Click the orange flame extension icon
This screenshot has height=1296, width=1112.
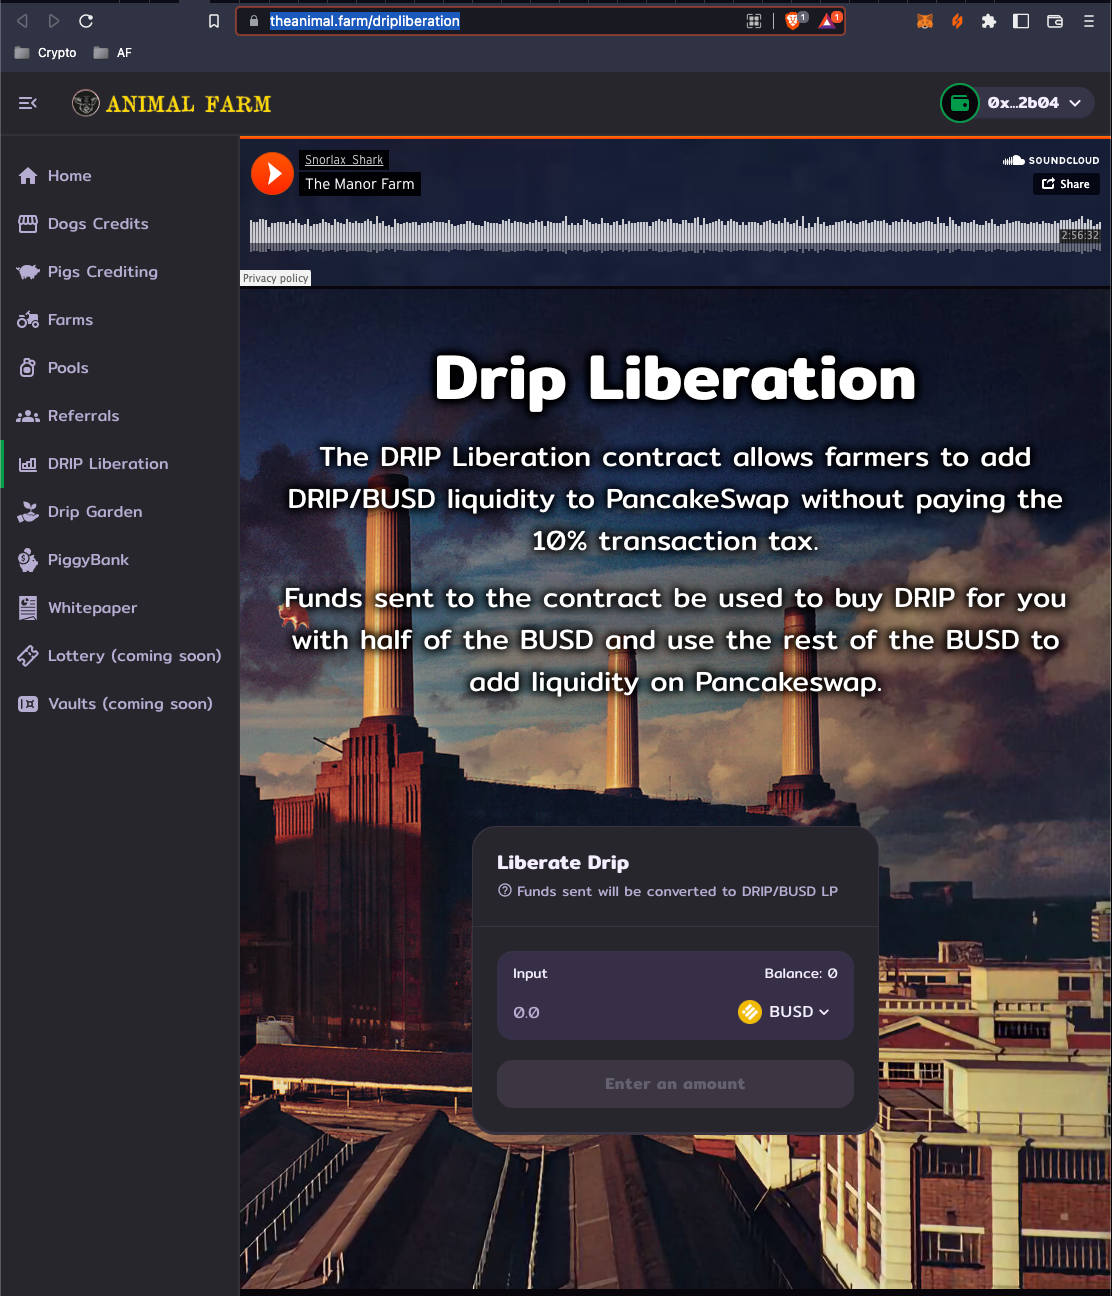point(957,21)
